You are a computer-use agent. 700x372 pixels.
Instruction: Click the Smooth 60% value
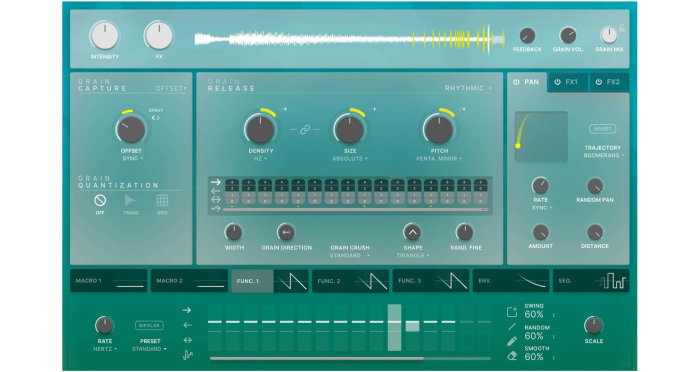click(534, 357)
